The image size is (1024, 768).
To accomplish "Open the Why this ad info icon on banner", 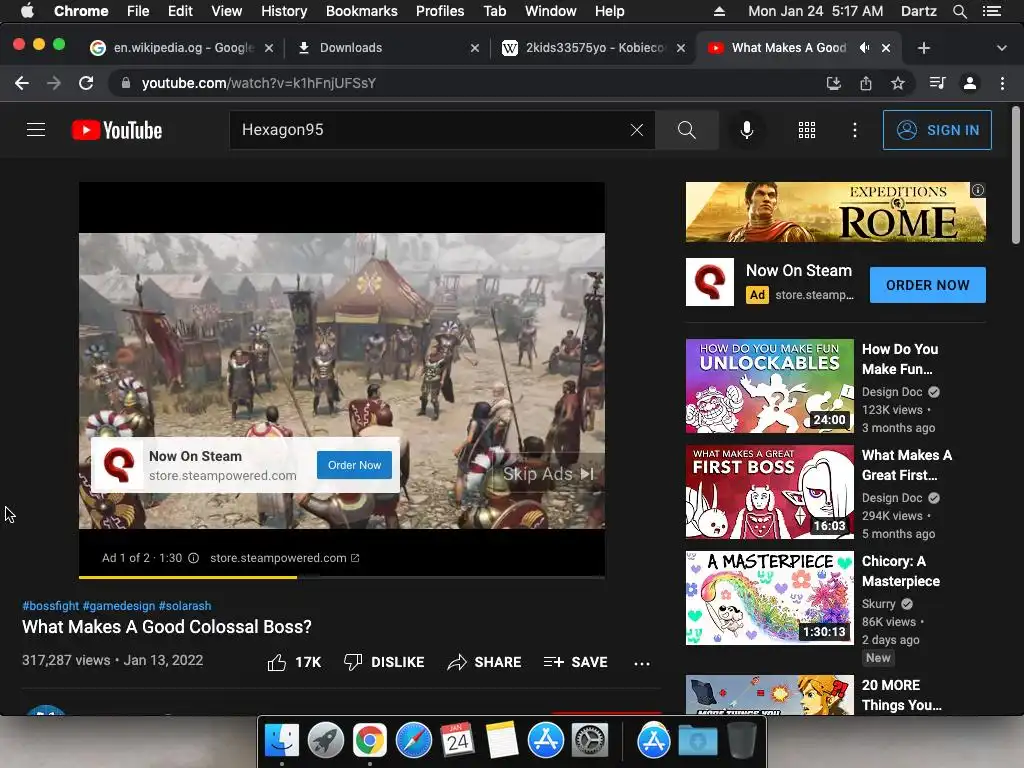I will [x=978, y=190].
